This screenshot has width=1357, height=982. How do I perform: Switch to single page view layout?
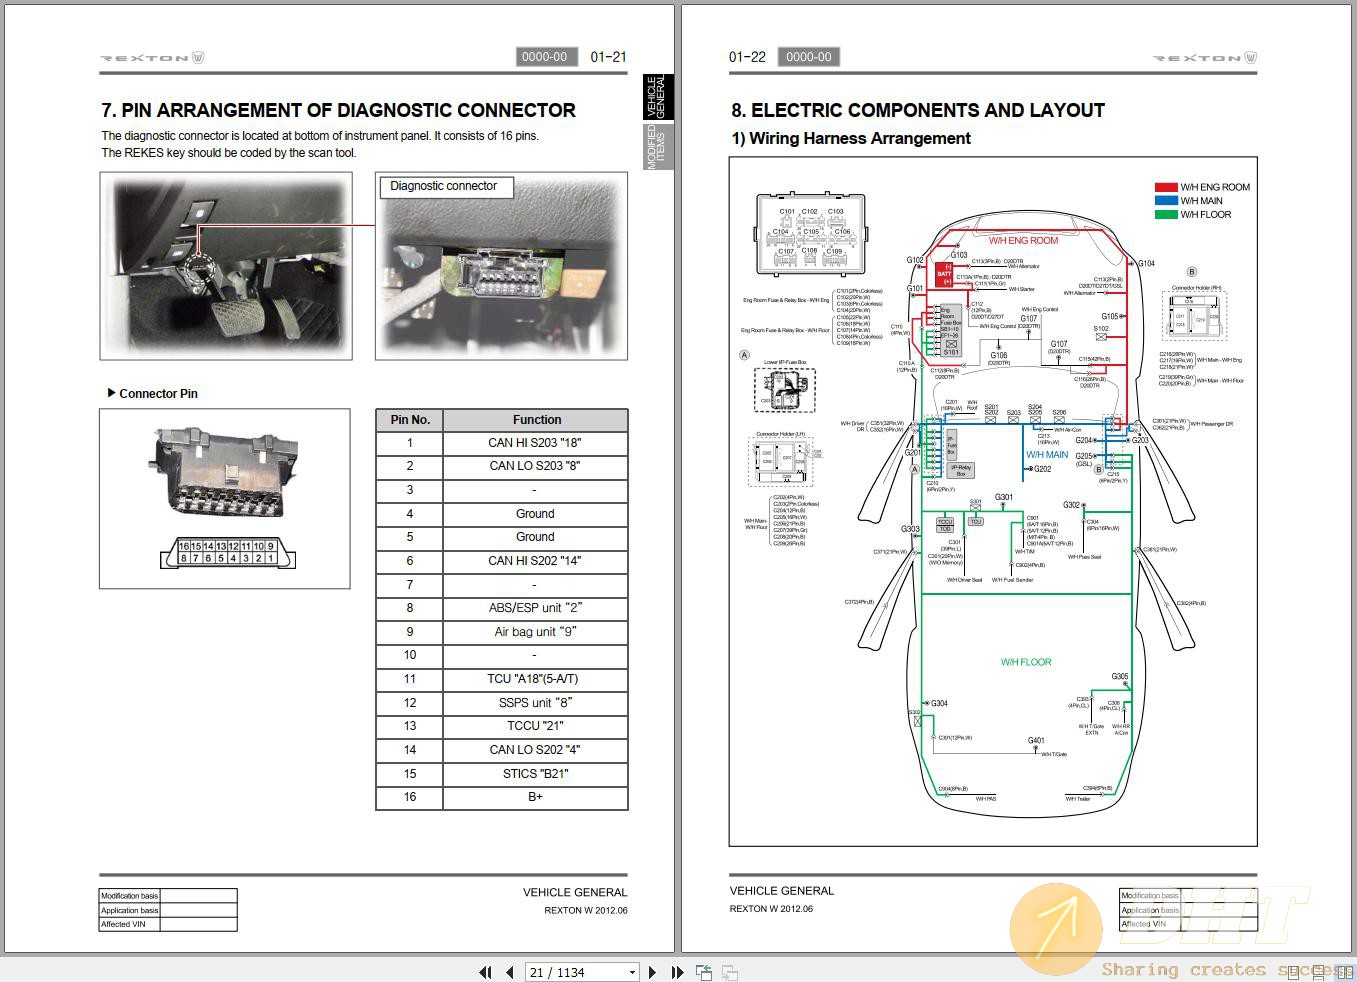pyautogui.click(x=1294, y=972)
